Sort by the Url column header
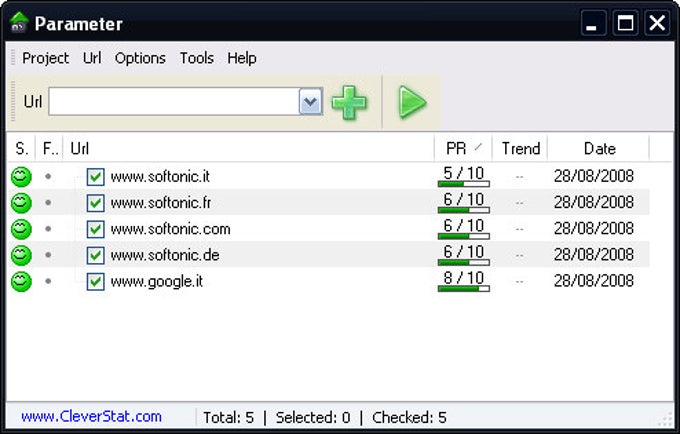This screenshot has height=434, width=680. [249, 148]
